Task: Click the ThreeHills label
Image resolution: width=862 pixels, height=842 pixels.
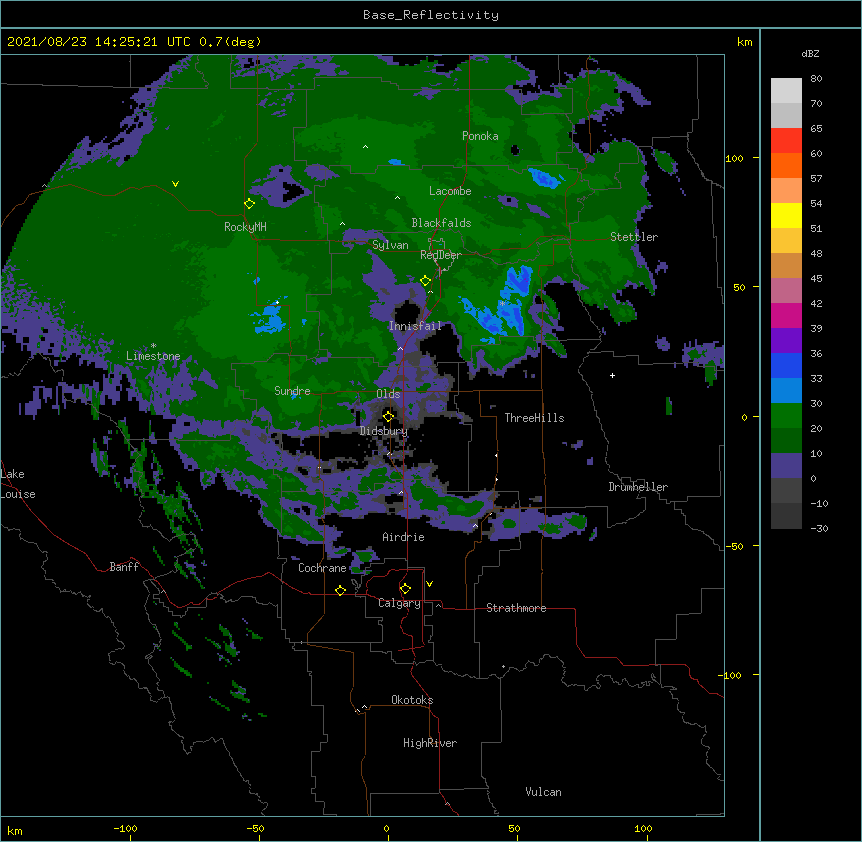Action: (534, 418)
